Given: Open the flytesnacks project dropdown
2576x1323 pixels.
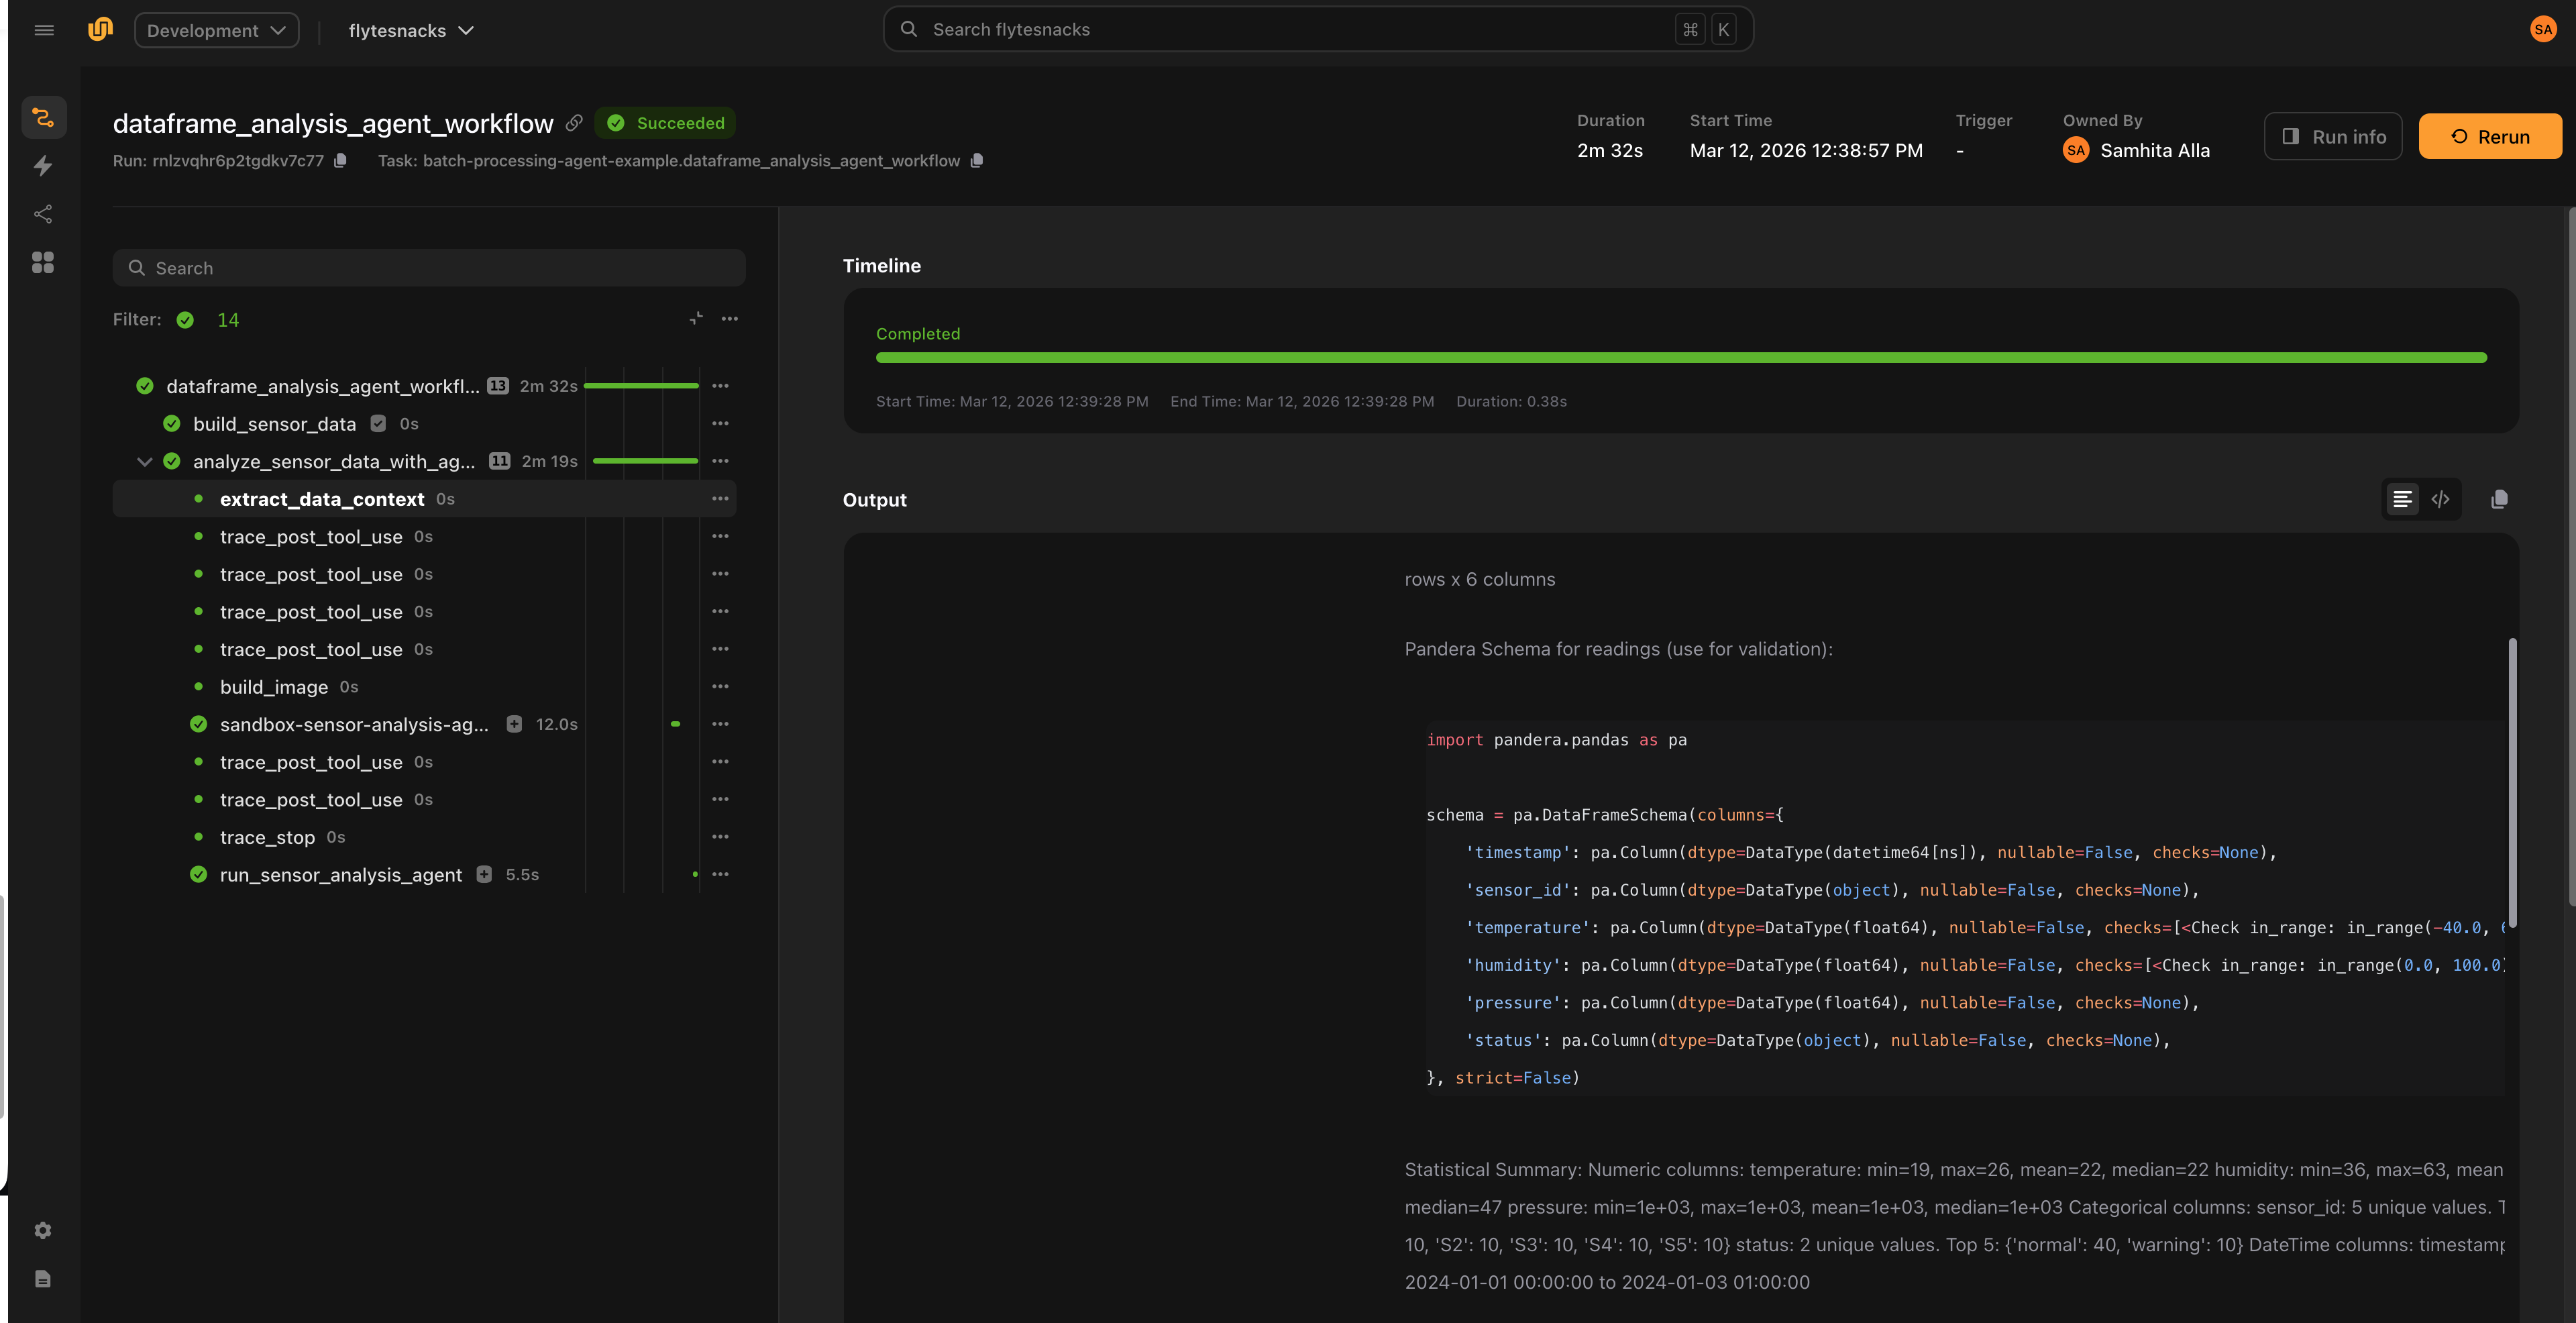Looking at the screenshot, I should click(410, 30).
